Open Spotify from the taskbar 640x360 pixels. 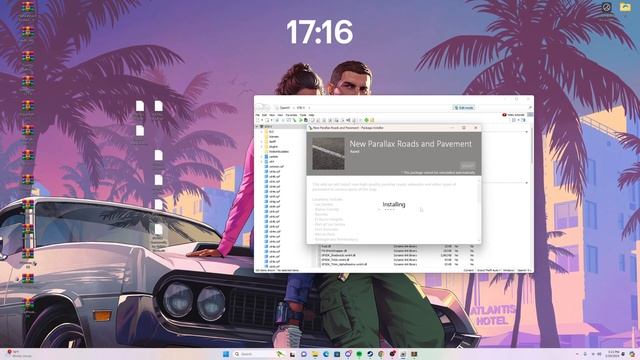(x=359, y=354)
